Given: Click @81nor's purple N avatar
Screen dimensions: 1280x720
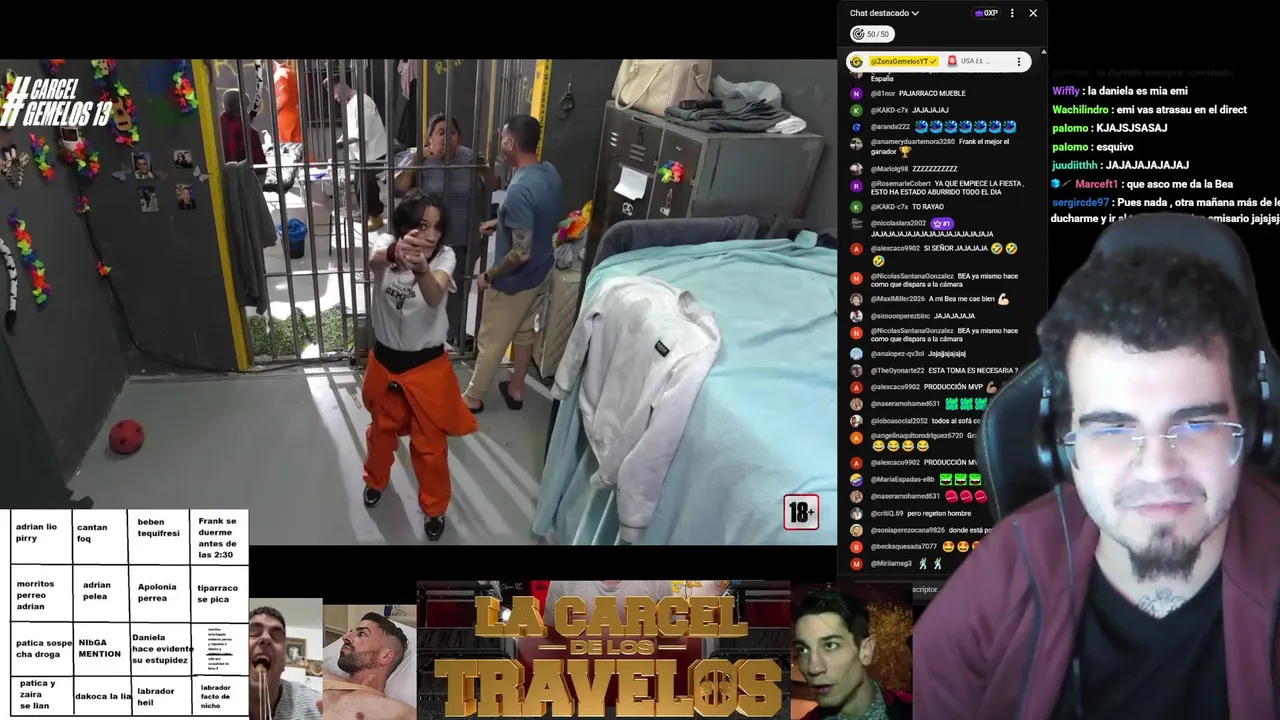Looking at the screenshot, I should (856, 94).
